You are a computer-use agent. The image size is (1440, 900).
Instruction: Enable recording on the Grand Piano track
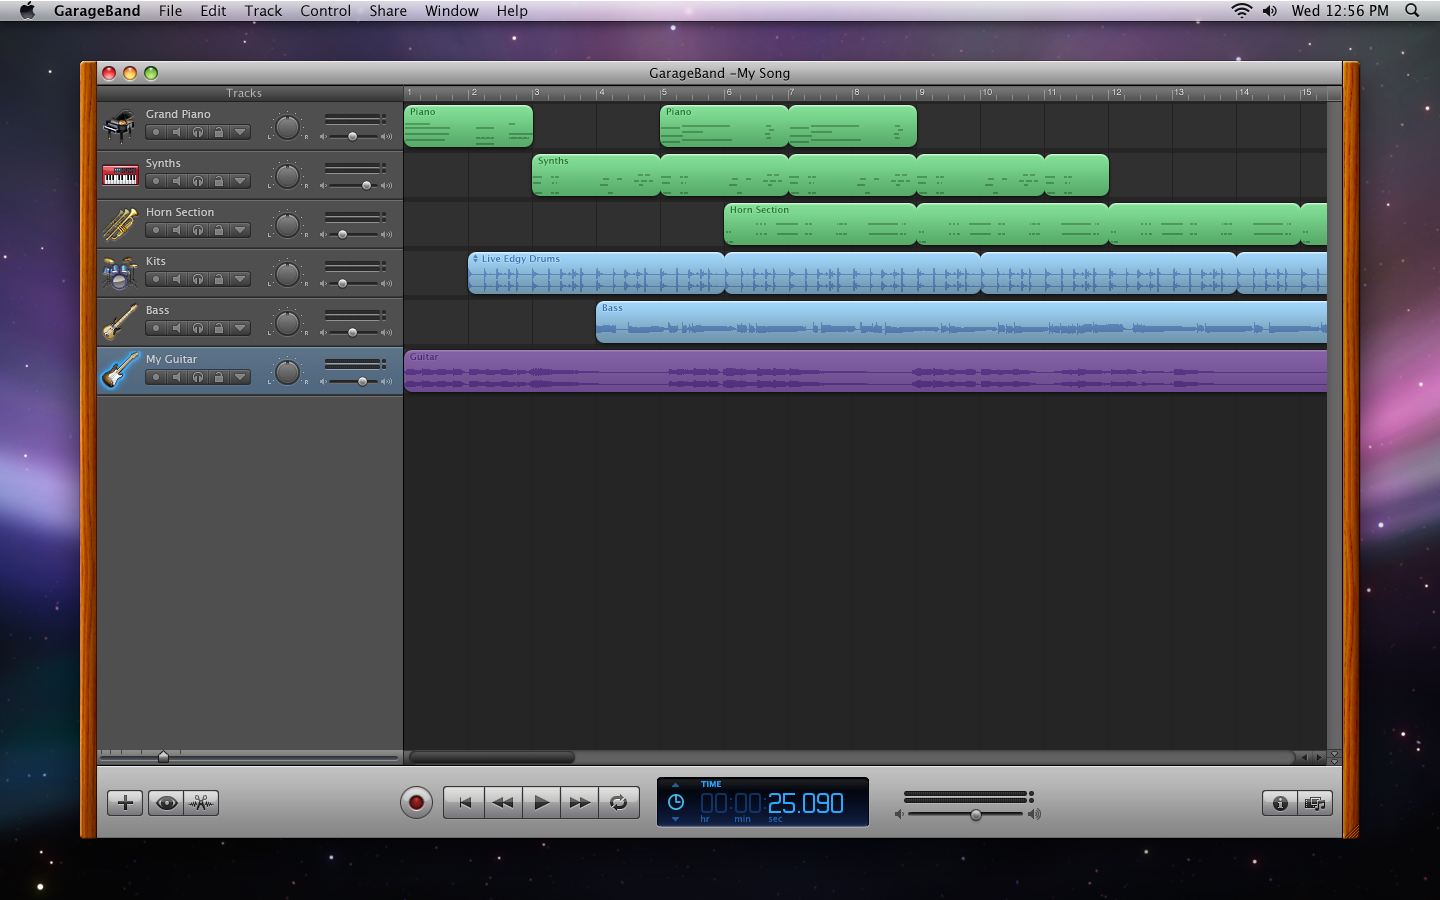point(156,132)
